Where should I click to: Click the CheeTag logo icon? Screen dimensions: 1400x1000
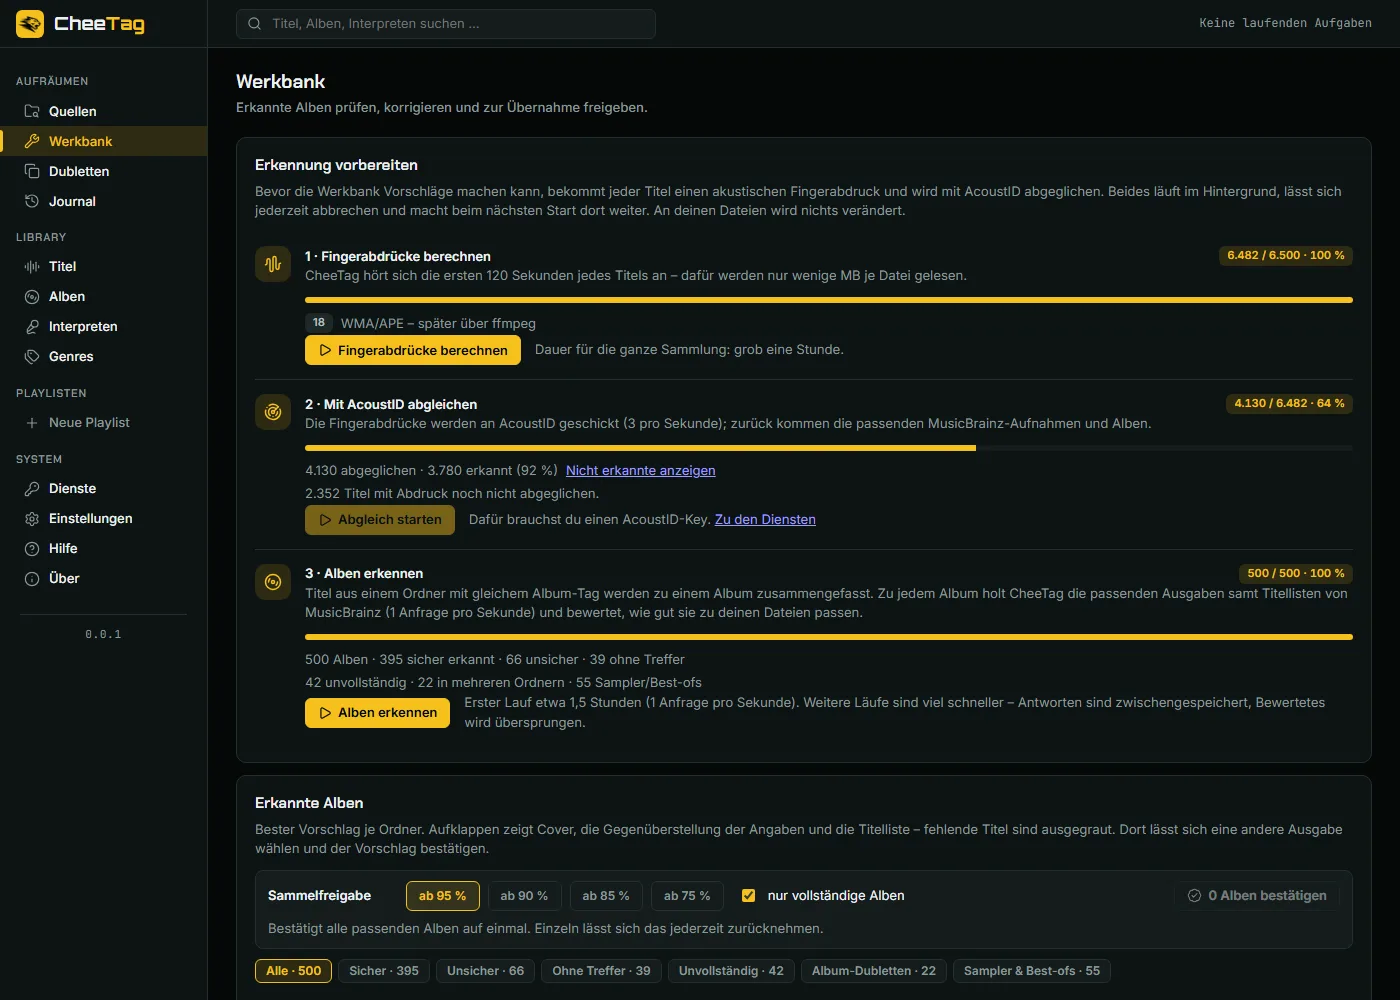tap(30, 24)
